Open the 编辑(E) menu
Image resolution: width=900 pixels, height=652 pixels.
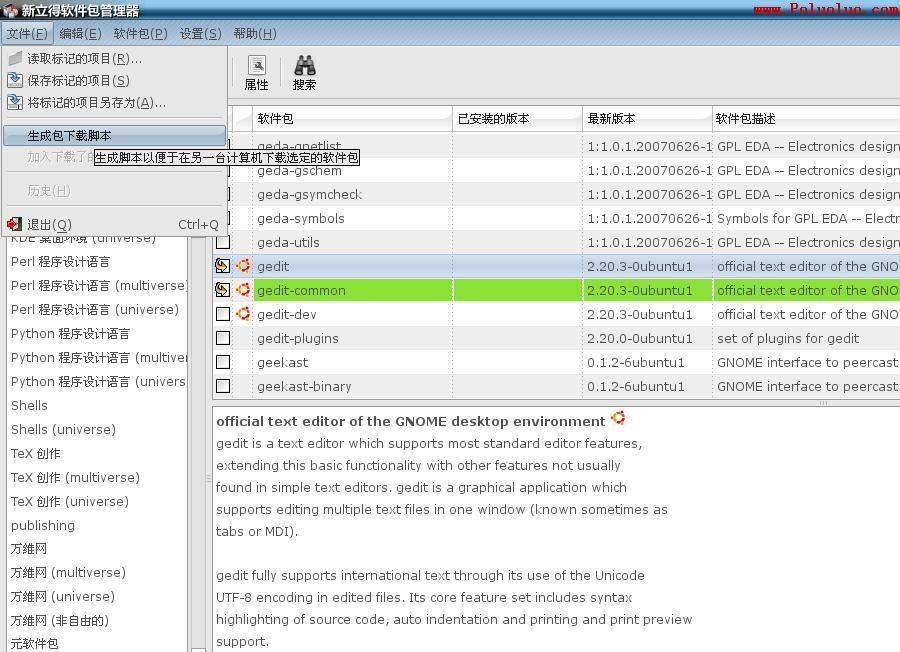point(80,34)
